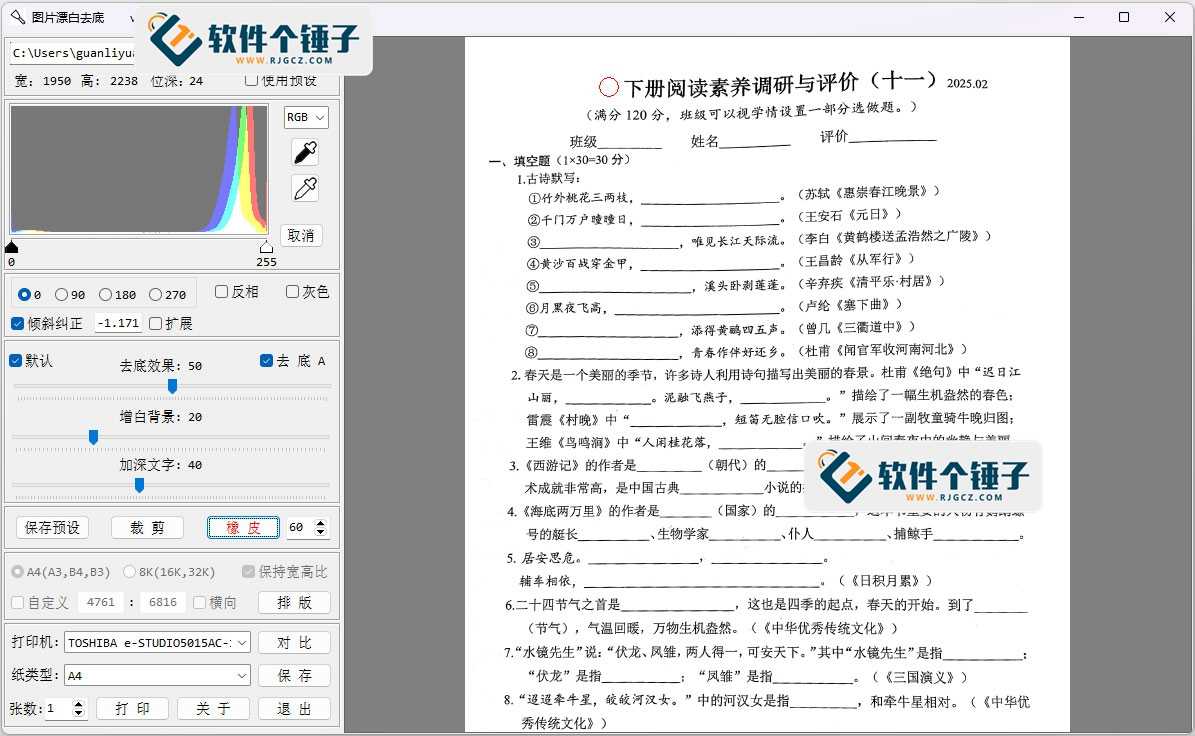Click the 排版 layout button

coord(294,603)
